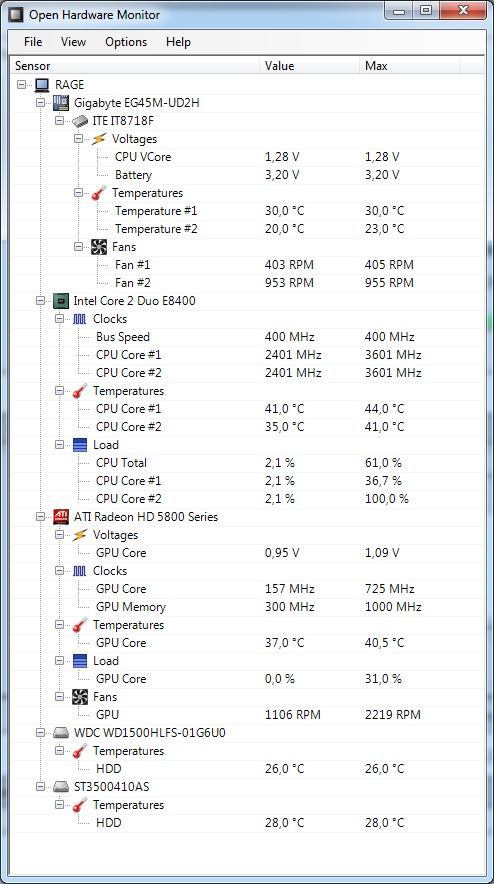Open the Options menu
Image resolution: width=494 pixels, height=884 pixels.
126,42
